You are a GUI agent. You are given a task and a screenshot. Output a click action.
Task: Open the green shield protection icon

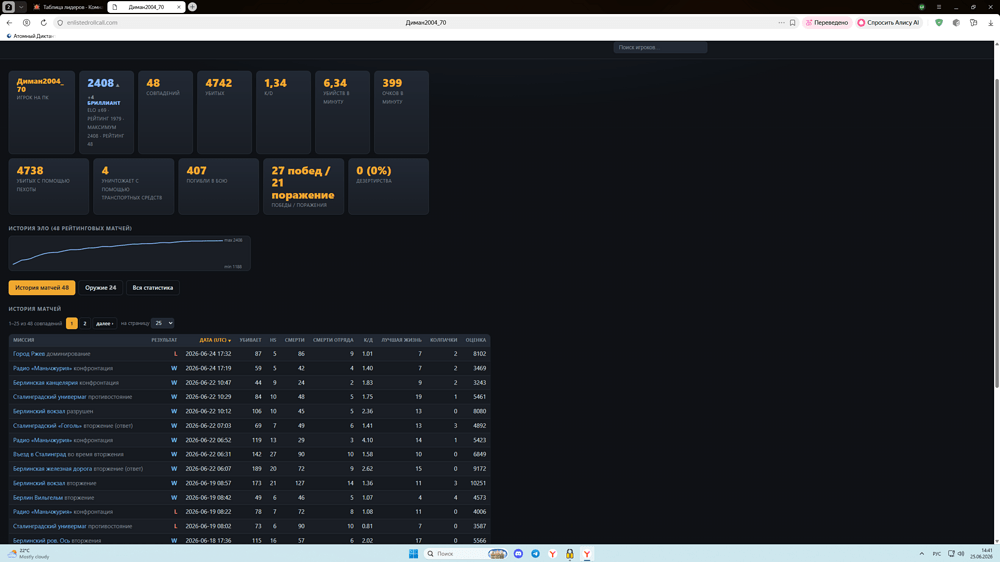pos(939,22)
